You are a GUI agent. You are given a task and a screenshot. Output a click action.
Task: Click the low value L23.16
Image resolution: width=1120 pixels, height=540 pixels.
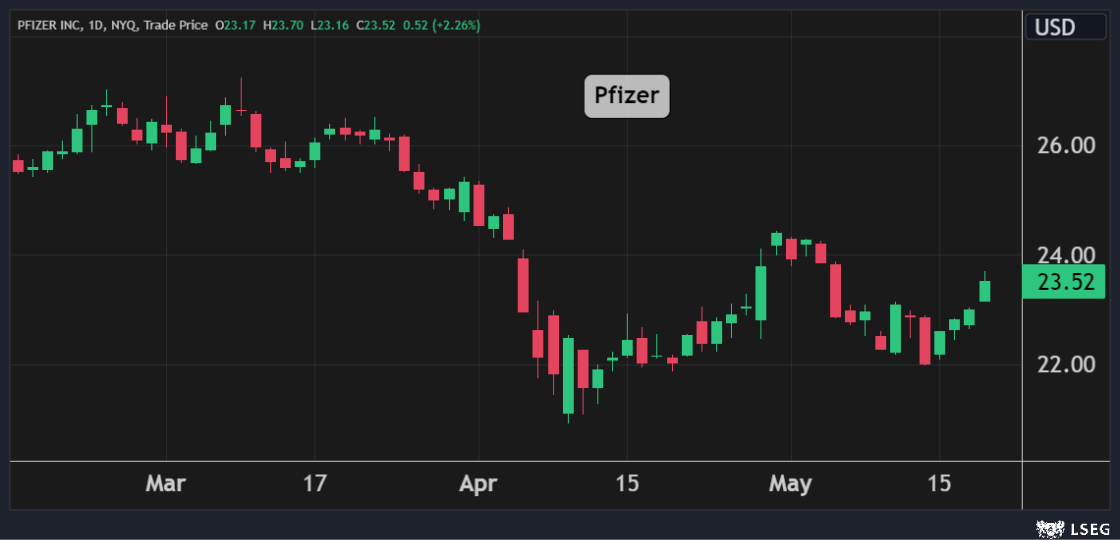tap(330, 25)
